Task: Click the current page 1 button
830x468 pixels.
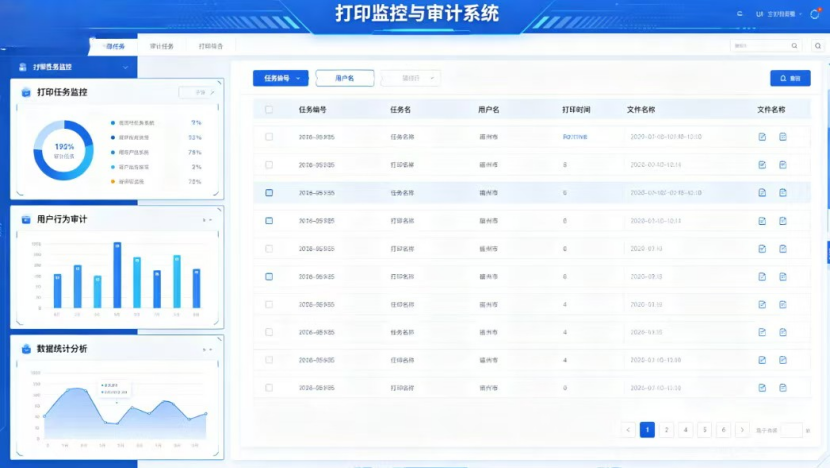Action: [647, 430]
